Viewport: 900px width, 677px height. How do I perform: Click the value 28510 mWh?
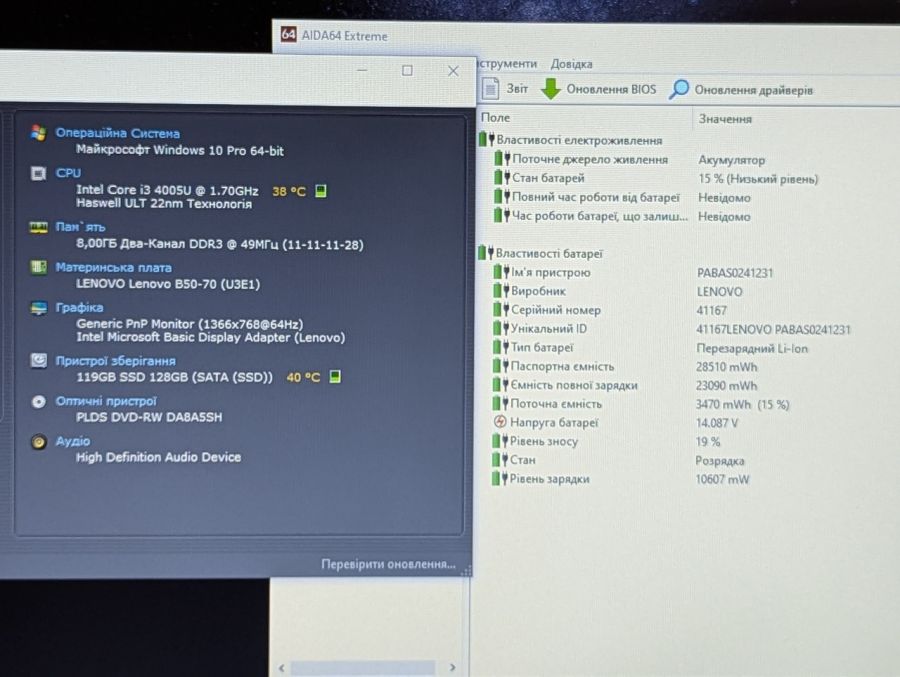727,367
